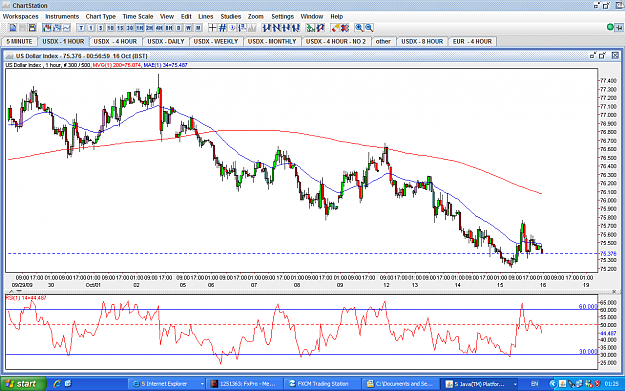Select the 4H time scale button

pos(159,28)
